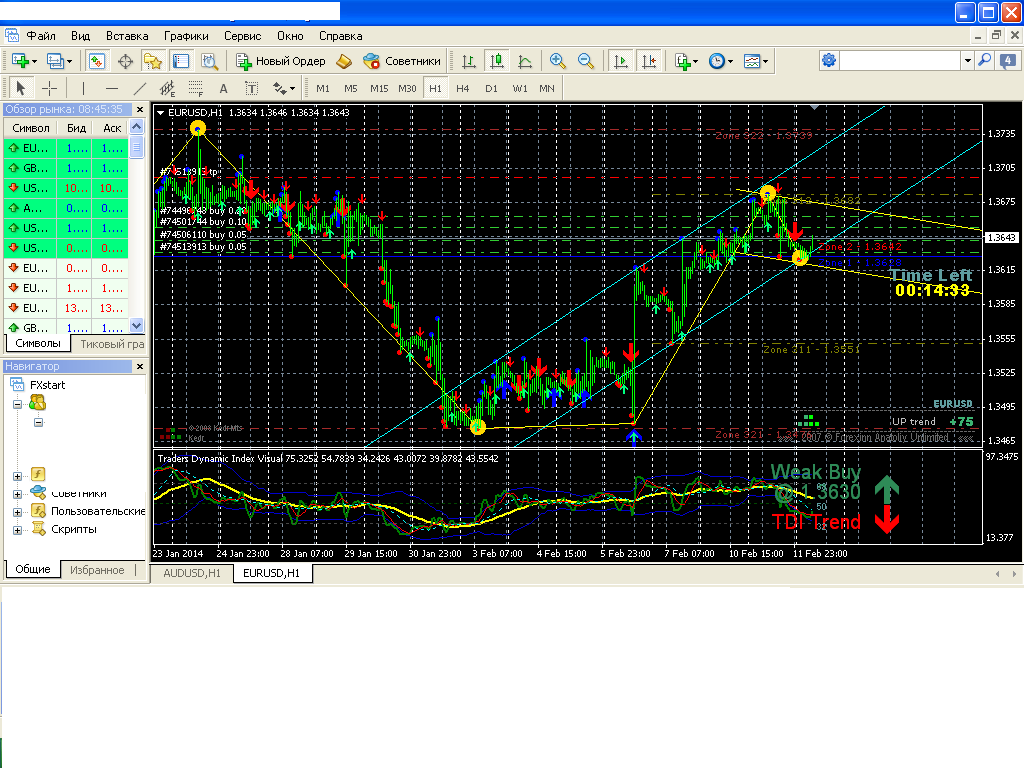Select the trendline drawing tool
This screenshot has width=1024, height=768.
click(140, 88)
